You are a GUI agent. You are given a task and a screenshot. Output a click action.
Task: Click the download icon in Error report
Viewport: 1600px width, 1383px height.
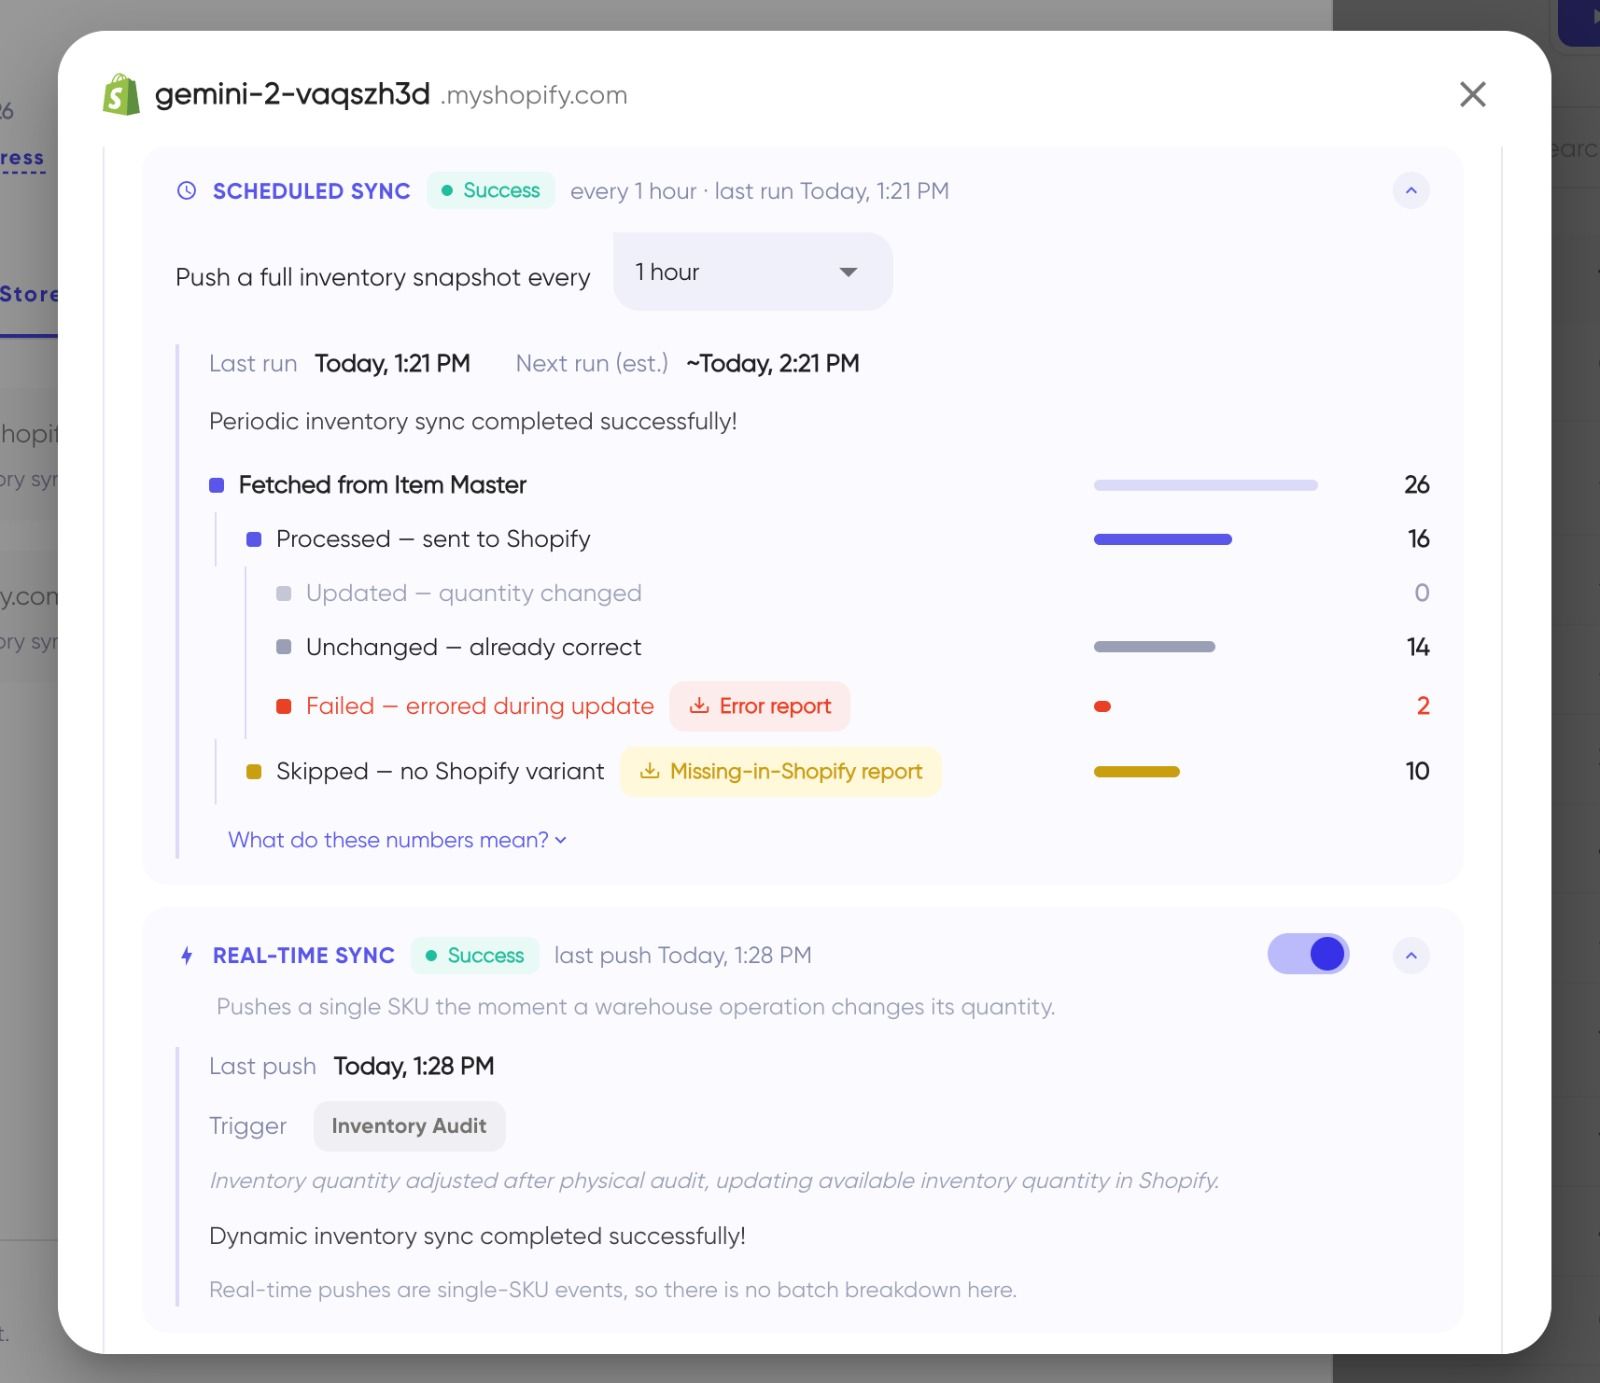point(699,706)
